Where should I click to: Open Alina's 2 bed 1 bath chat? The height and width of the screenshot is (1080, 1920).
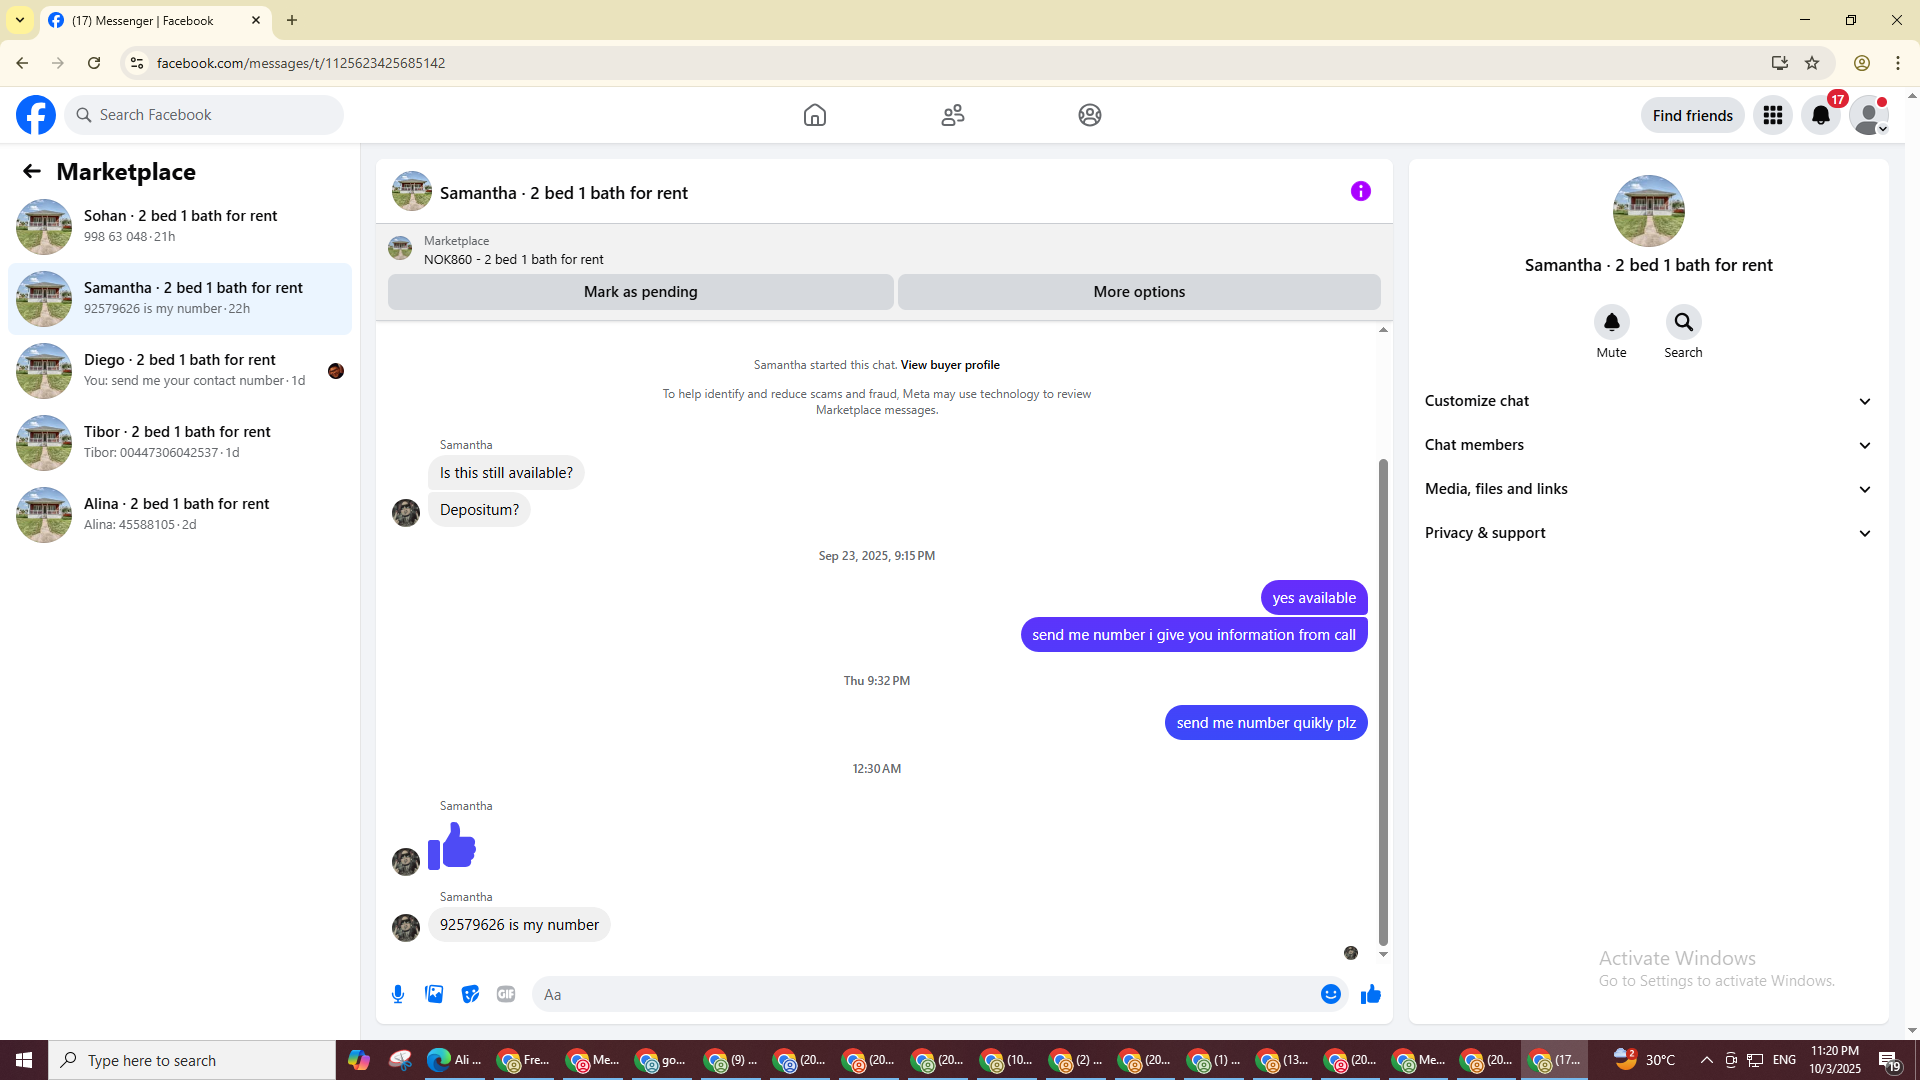click(x=180, y=515)
